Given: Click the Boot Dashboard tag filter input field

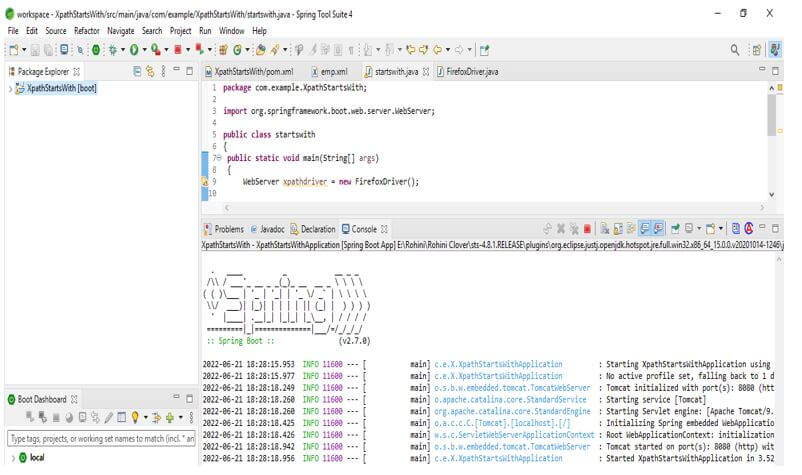Looking at the screenshot, I should 101,439.
